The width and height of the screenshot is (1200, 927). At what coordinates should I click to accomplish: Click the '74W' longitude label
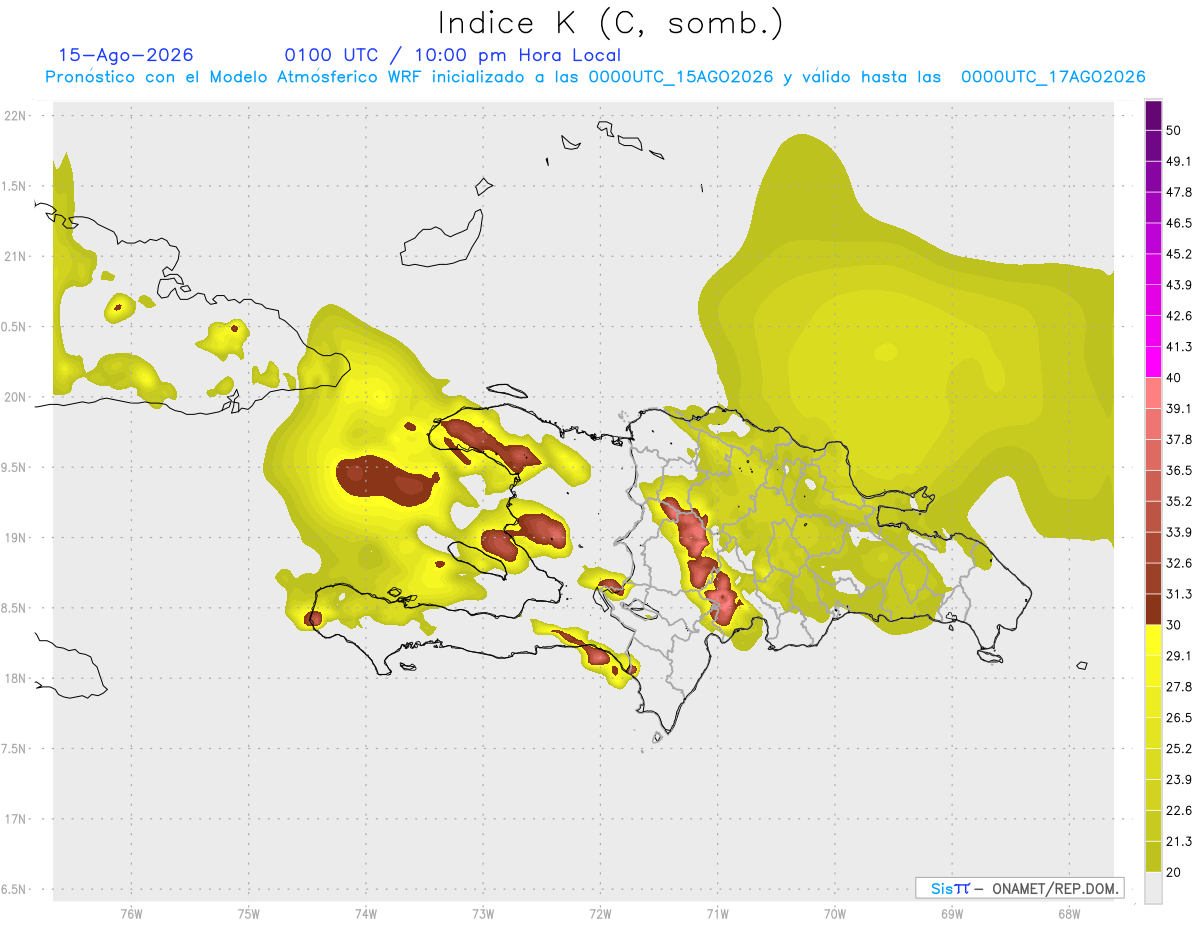click(365, 914)
